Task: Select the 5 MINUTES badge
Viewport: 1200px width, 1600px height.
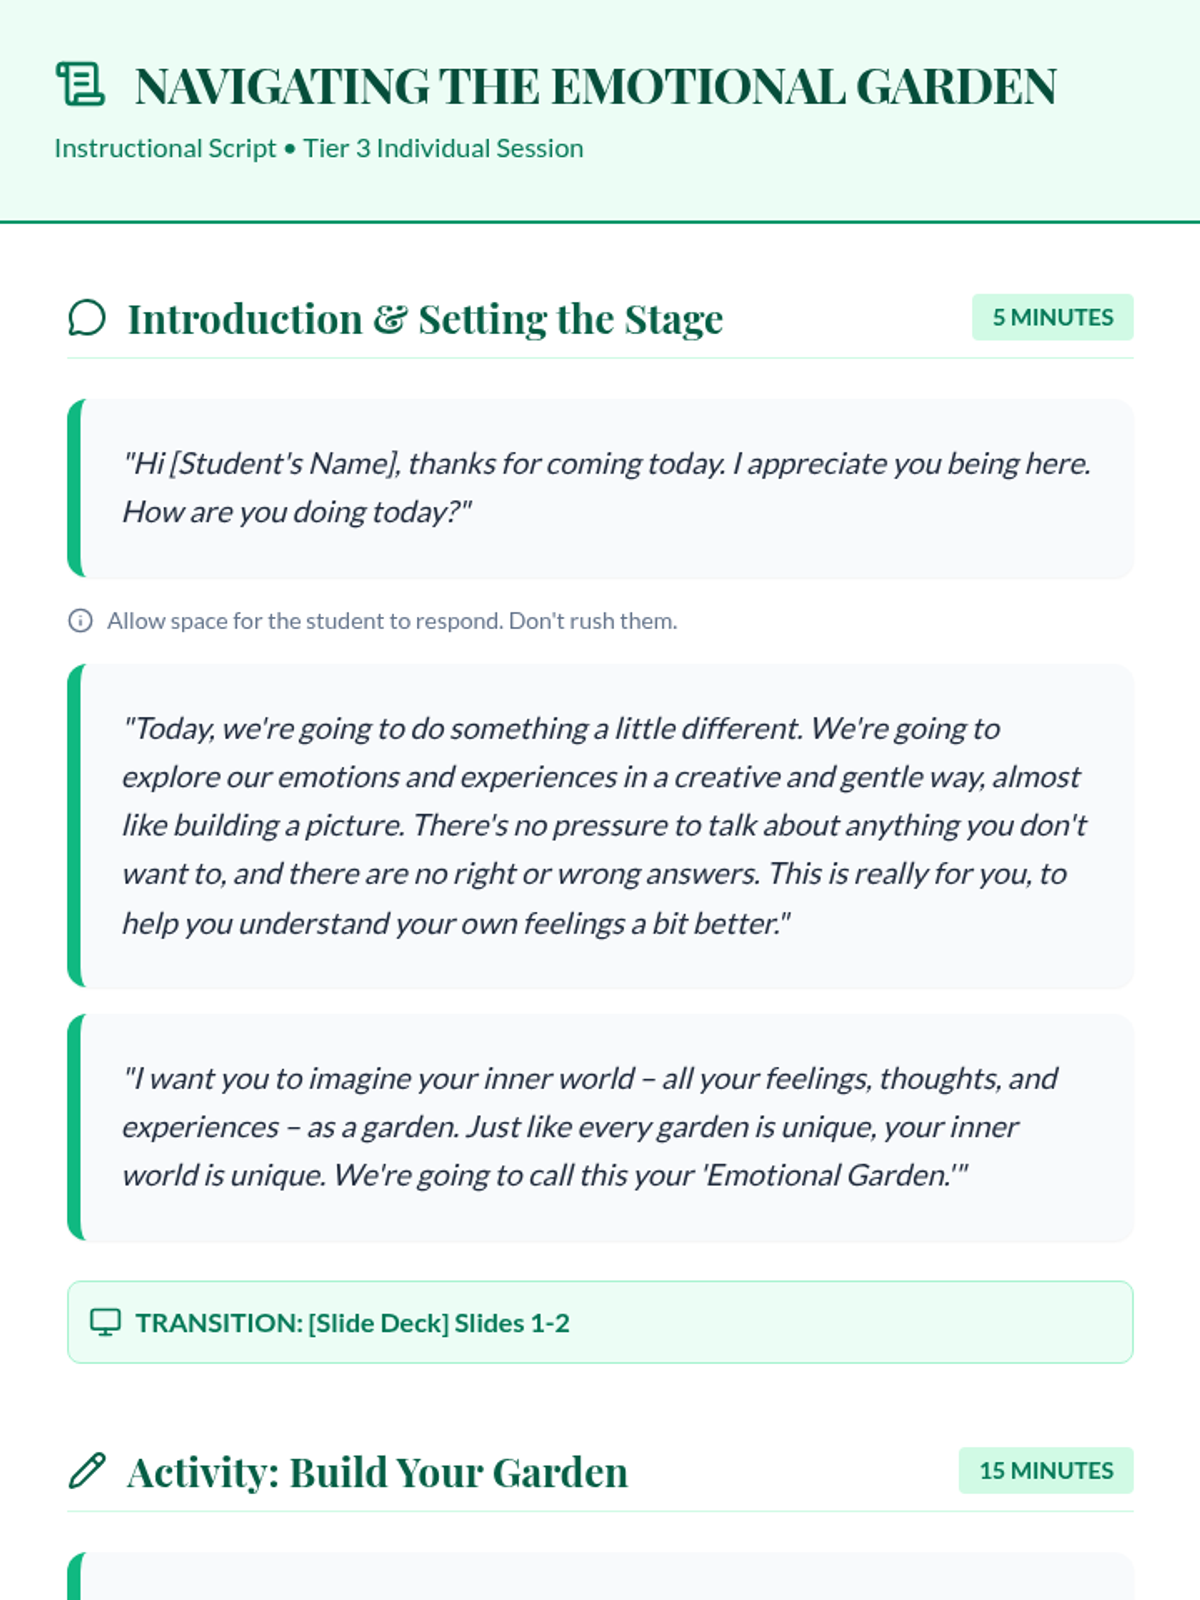Action: point(1052,317)
